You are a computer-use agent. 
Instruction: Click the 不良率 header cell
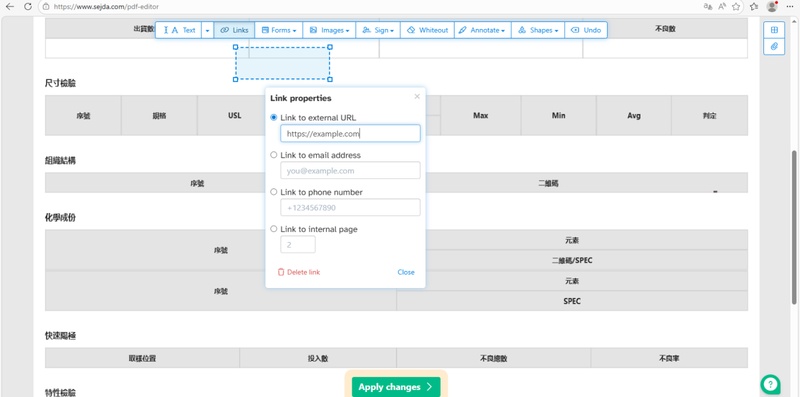(669, 358)
